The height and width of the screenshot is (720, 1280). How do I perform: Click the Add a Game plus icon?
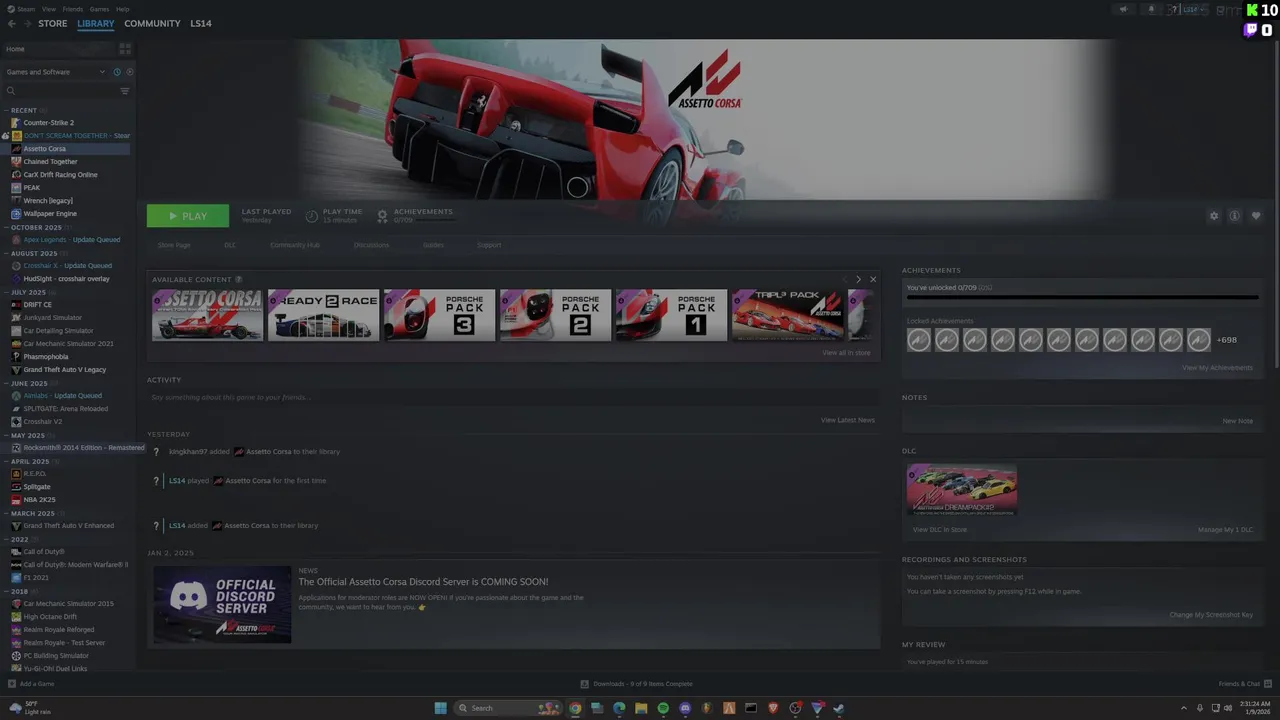pyautogui.click(x=12, y=684)
